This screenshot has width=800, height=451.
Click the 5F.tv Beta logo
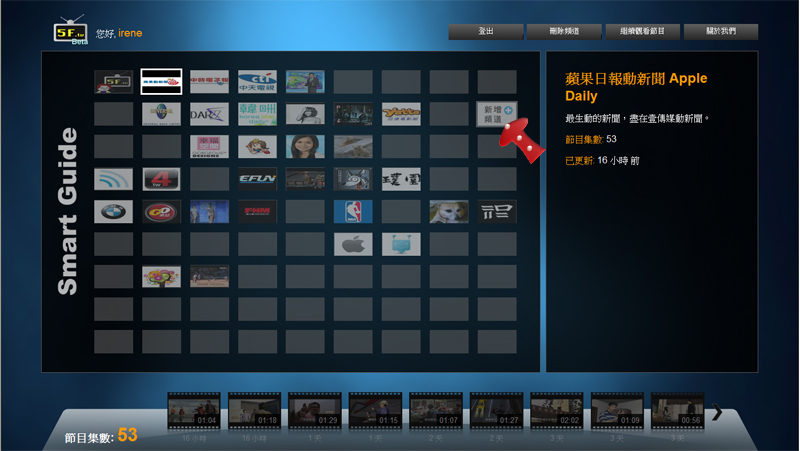[71, 32]
